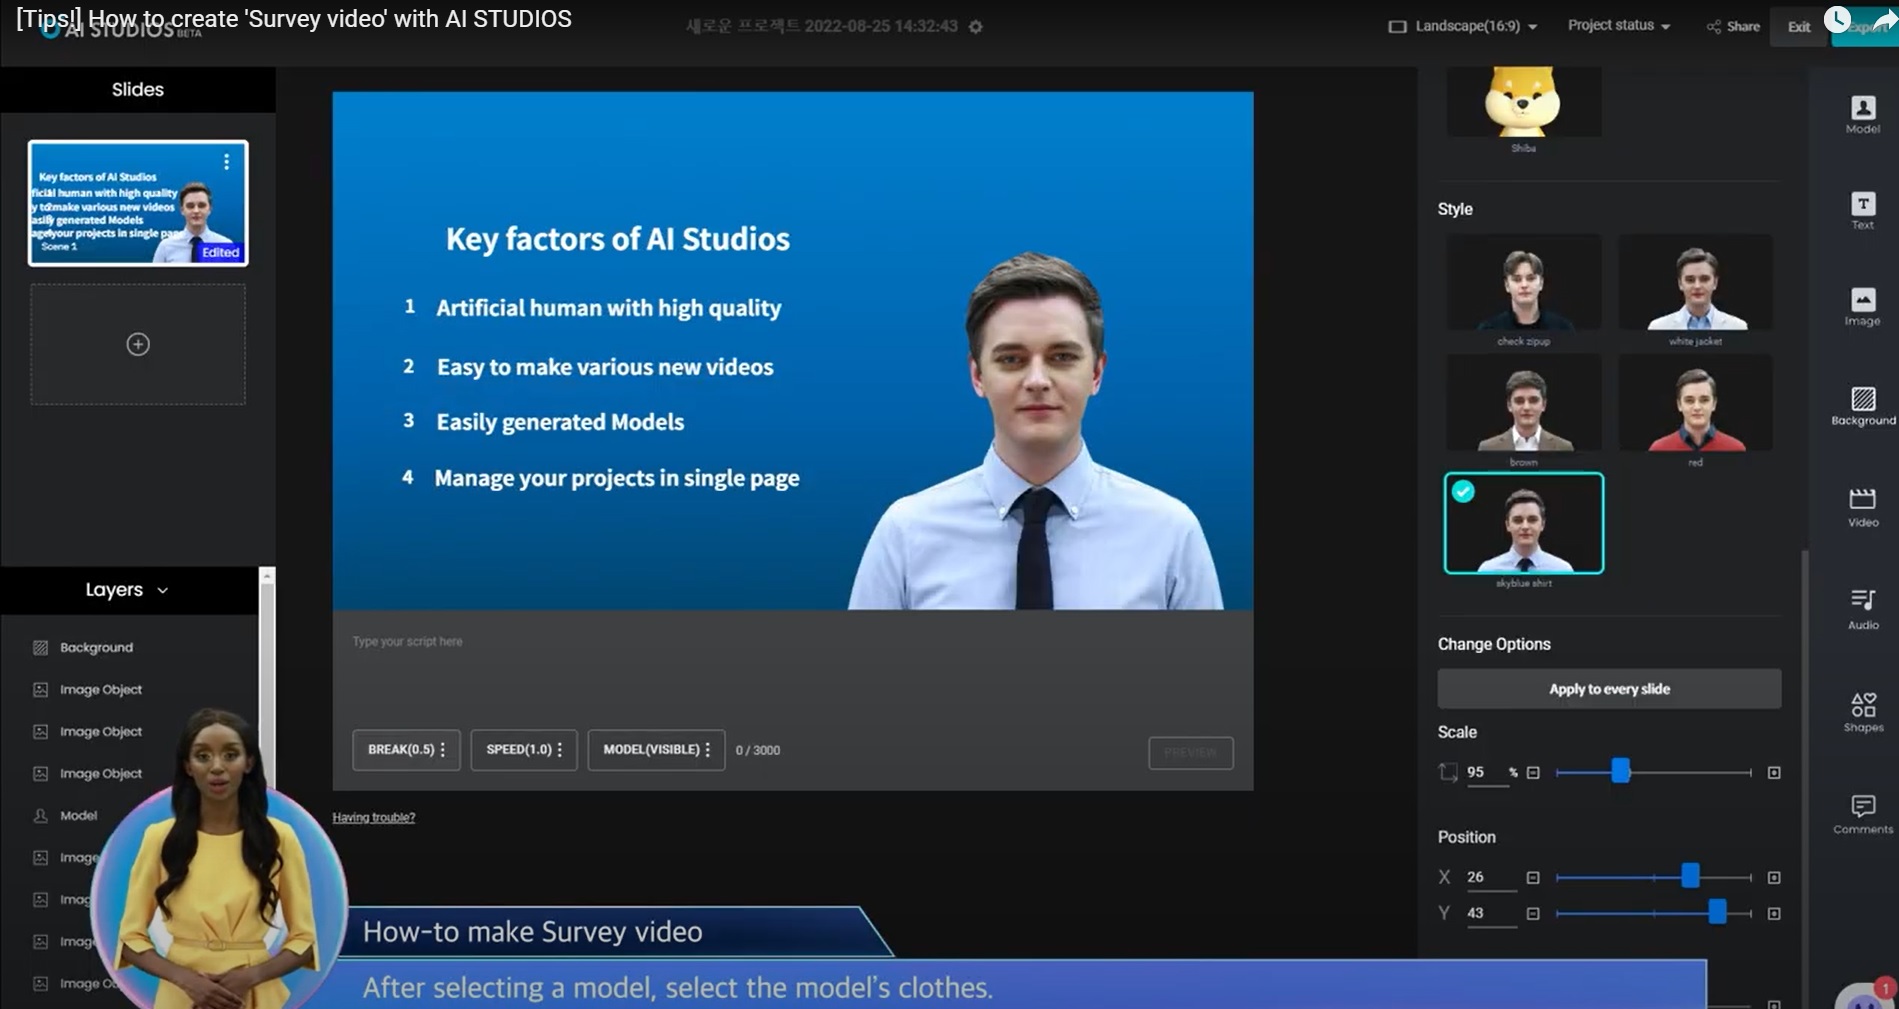Choose the Shiba model thumbnail

tap(1523, 101)
